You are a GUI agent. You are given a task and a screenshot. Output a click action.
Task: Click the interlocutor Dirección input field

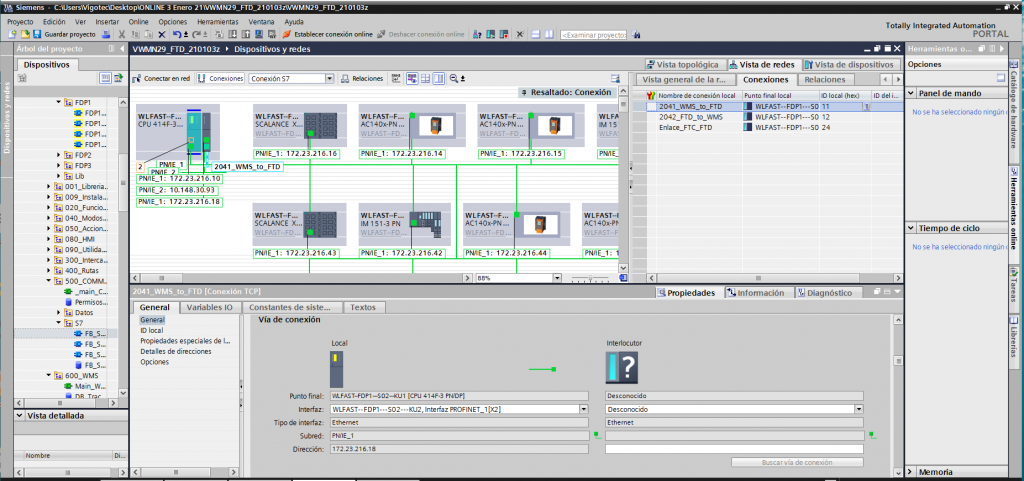coord(735,450)
